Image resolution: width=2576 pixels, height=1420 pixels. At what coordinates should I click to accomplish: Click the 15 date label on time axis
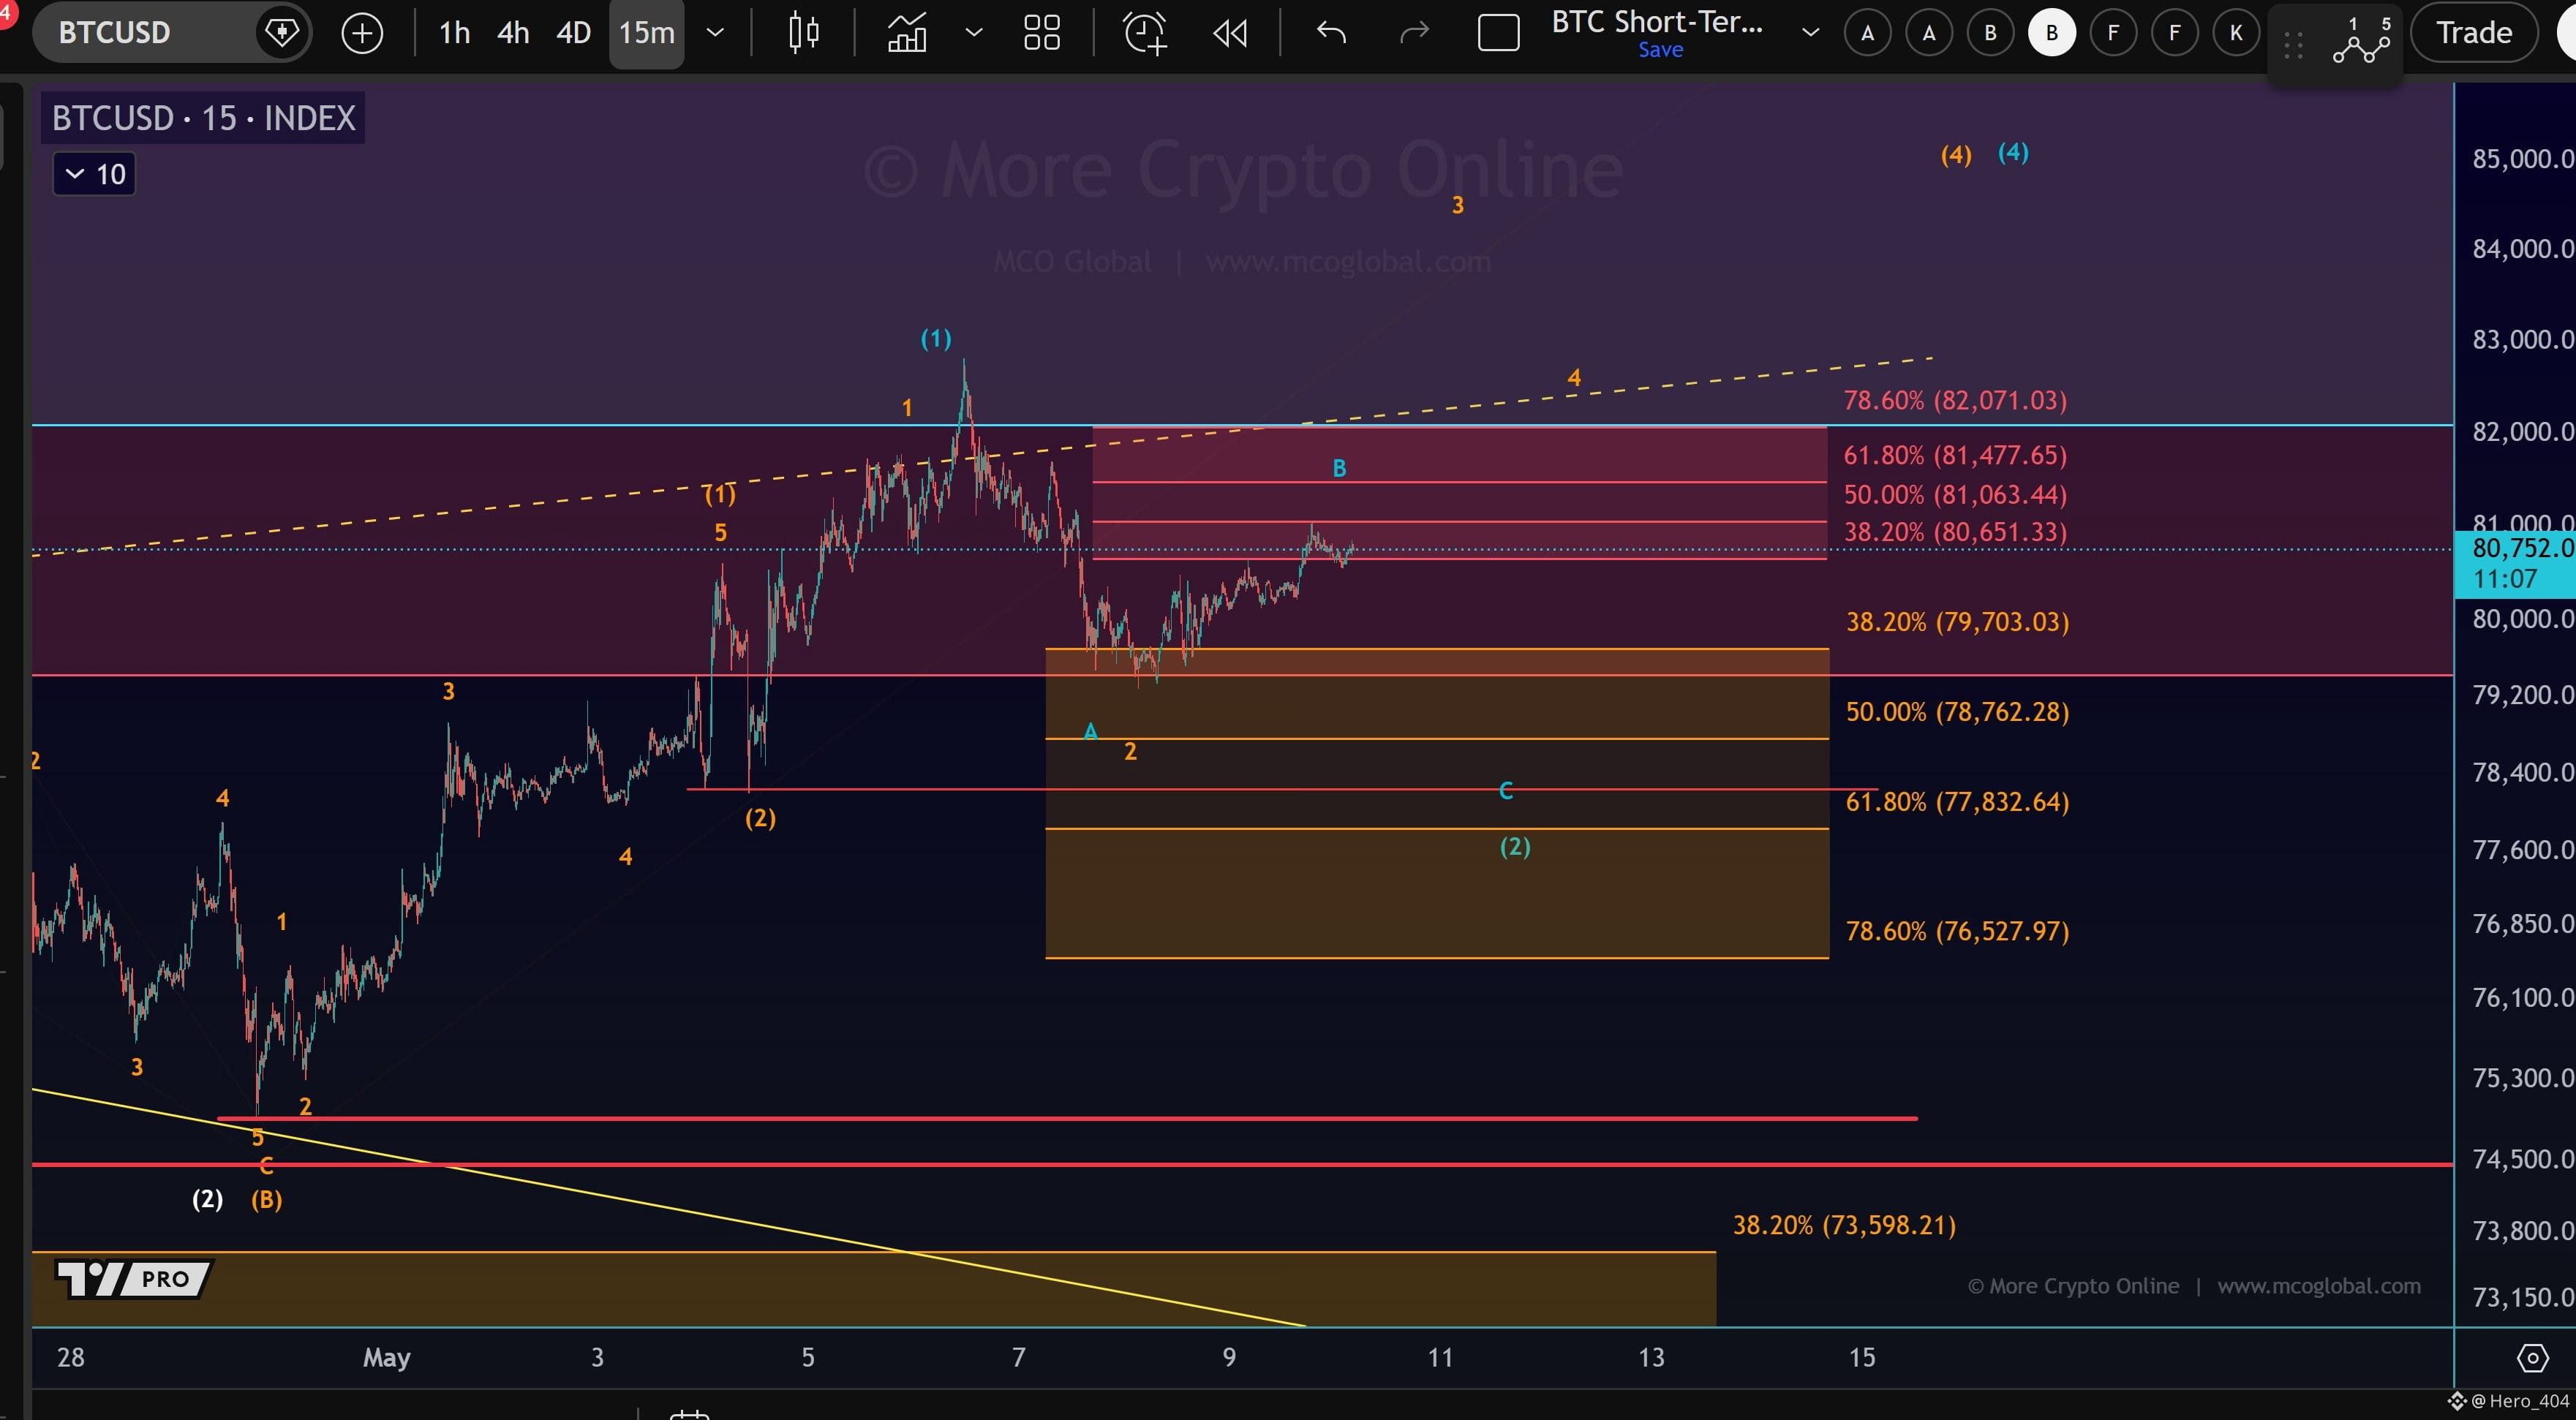point(1862,1357)
